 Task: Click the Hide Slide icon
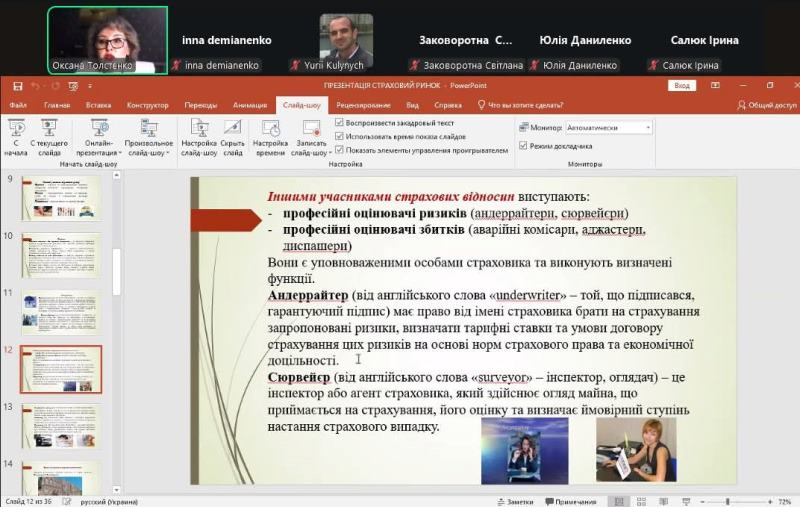pos(233,128)
